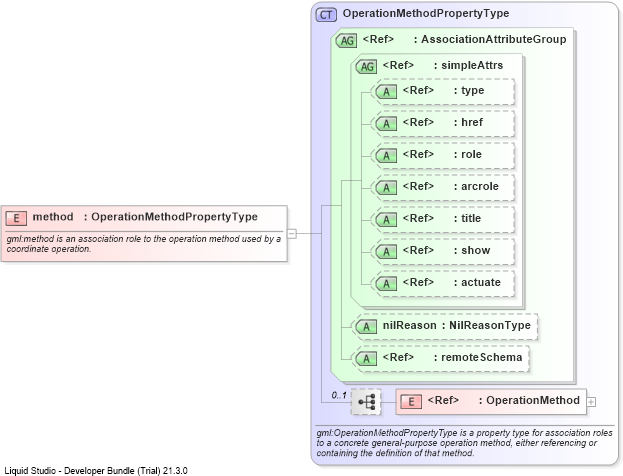The image size is (623, 476).
Task: Click the A icon of the arcrole attribute
Action: [x=386, y=188]
